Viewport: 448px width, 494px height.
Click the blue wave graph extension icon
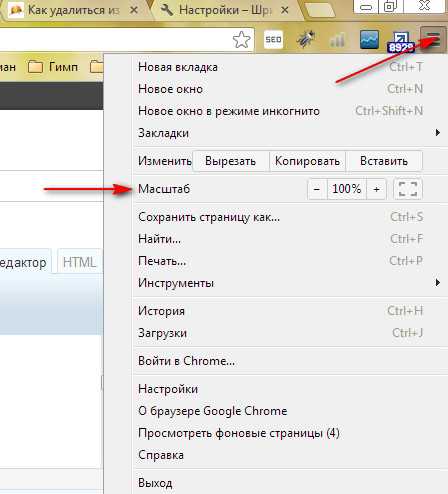pyautogui.click(x=369, y=40)
